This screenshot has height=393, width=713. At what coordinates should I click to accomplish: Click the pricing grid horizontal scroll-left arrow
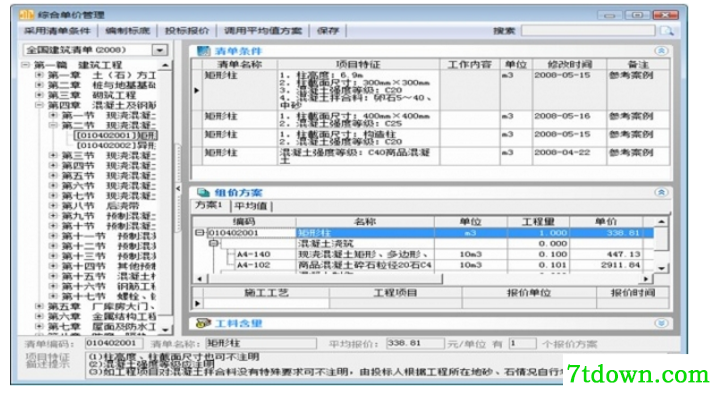199,278
